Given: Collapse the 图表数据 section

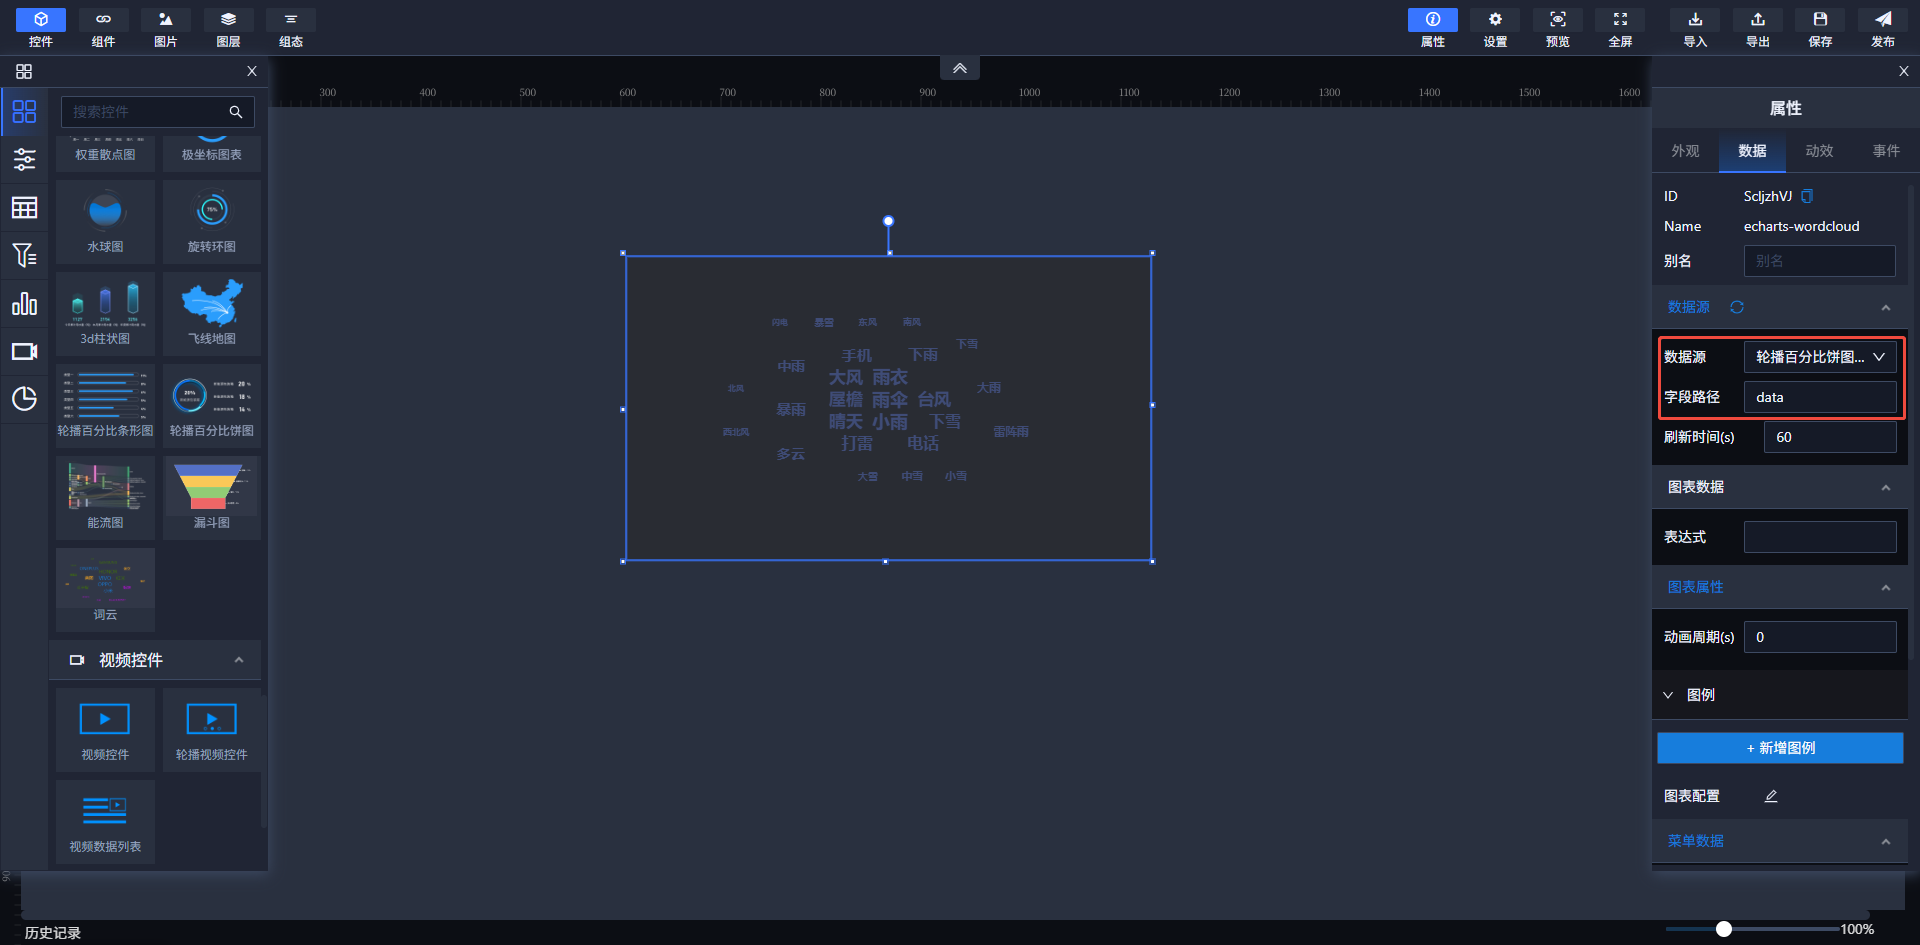Looking at the screenshot, I should 1885,487.
